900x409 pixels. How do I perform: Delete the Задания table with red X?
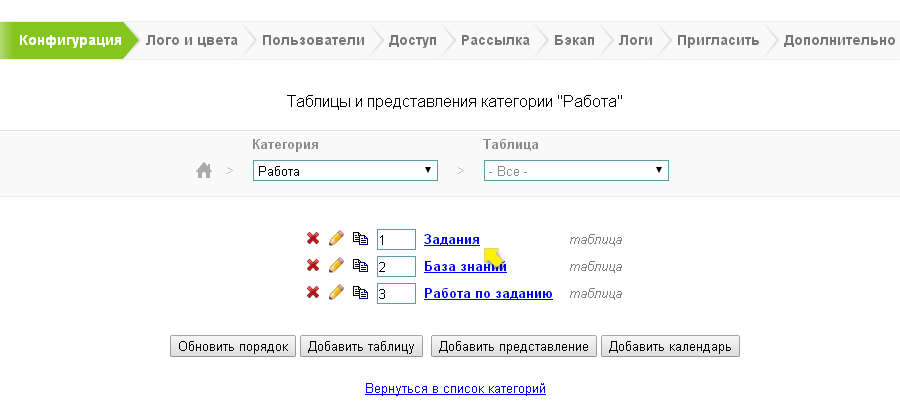point(313,239)
